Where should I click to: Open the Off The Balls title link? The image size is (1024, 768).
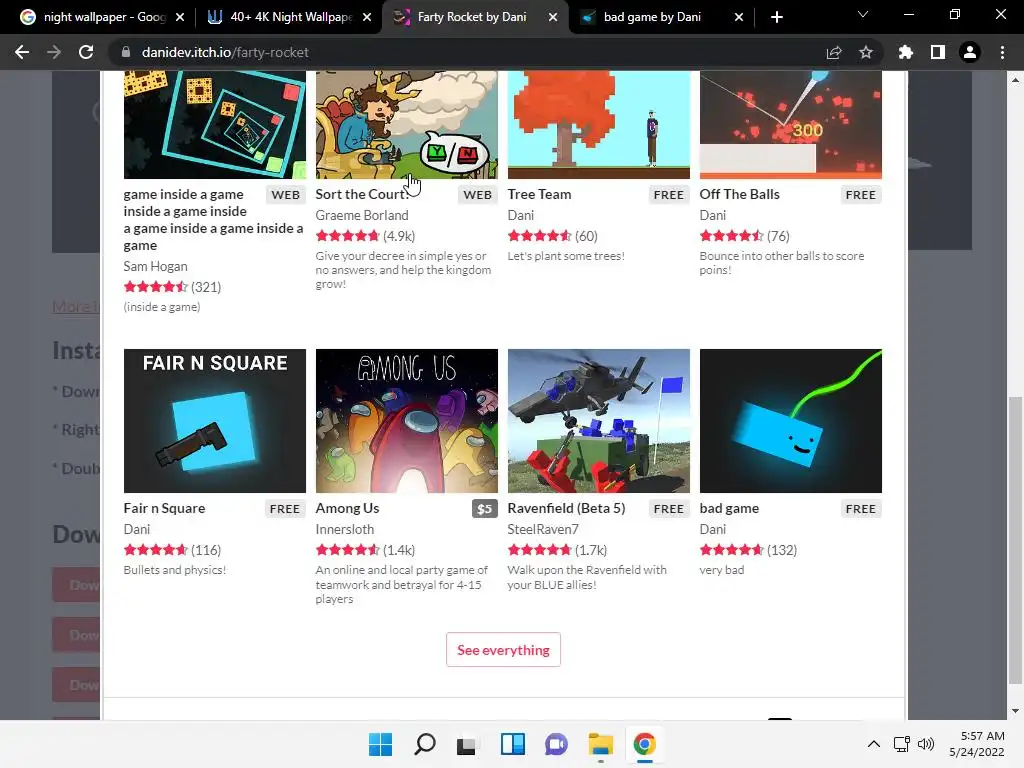pyautogui.click(x=739, y=194)
